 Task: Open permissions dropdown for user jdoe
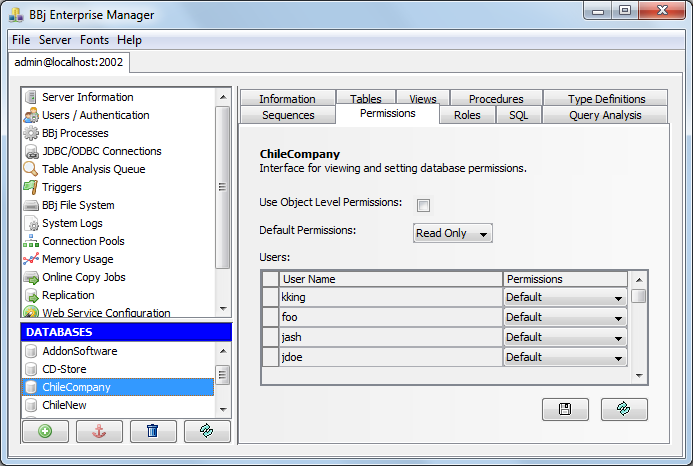point(565,357)
